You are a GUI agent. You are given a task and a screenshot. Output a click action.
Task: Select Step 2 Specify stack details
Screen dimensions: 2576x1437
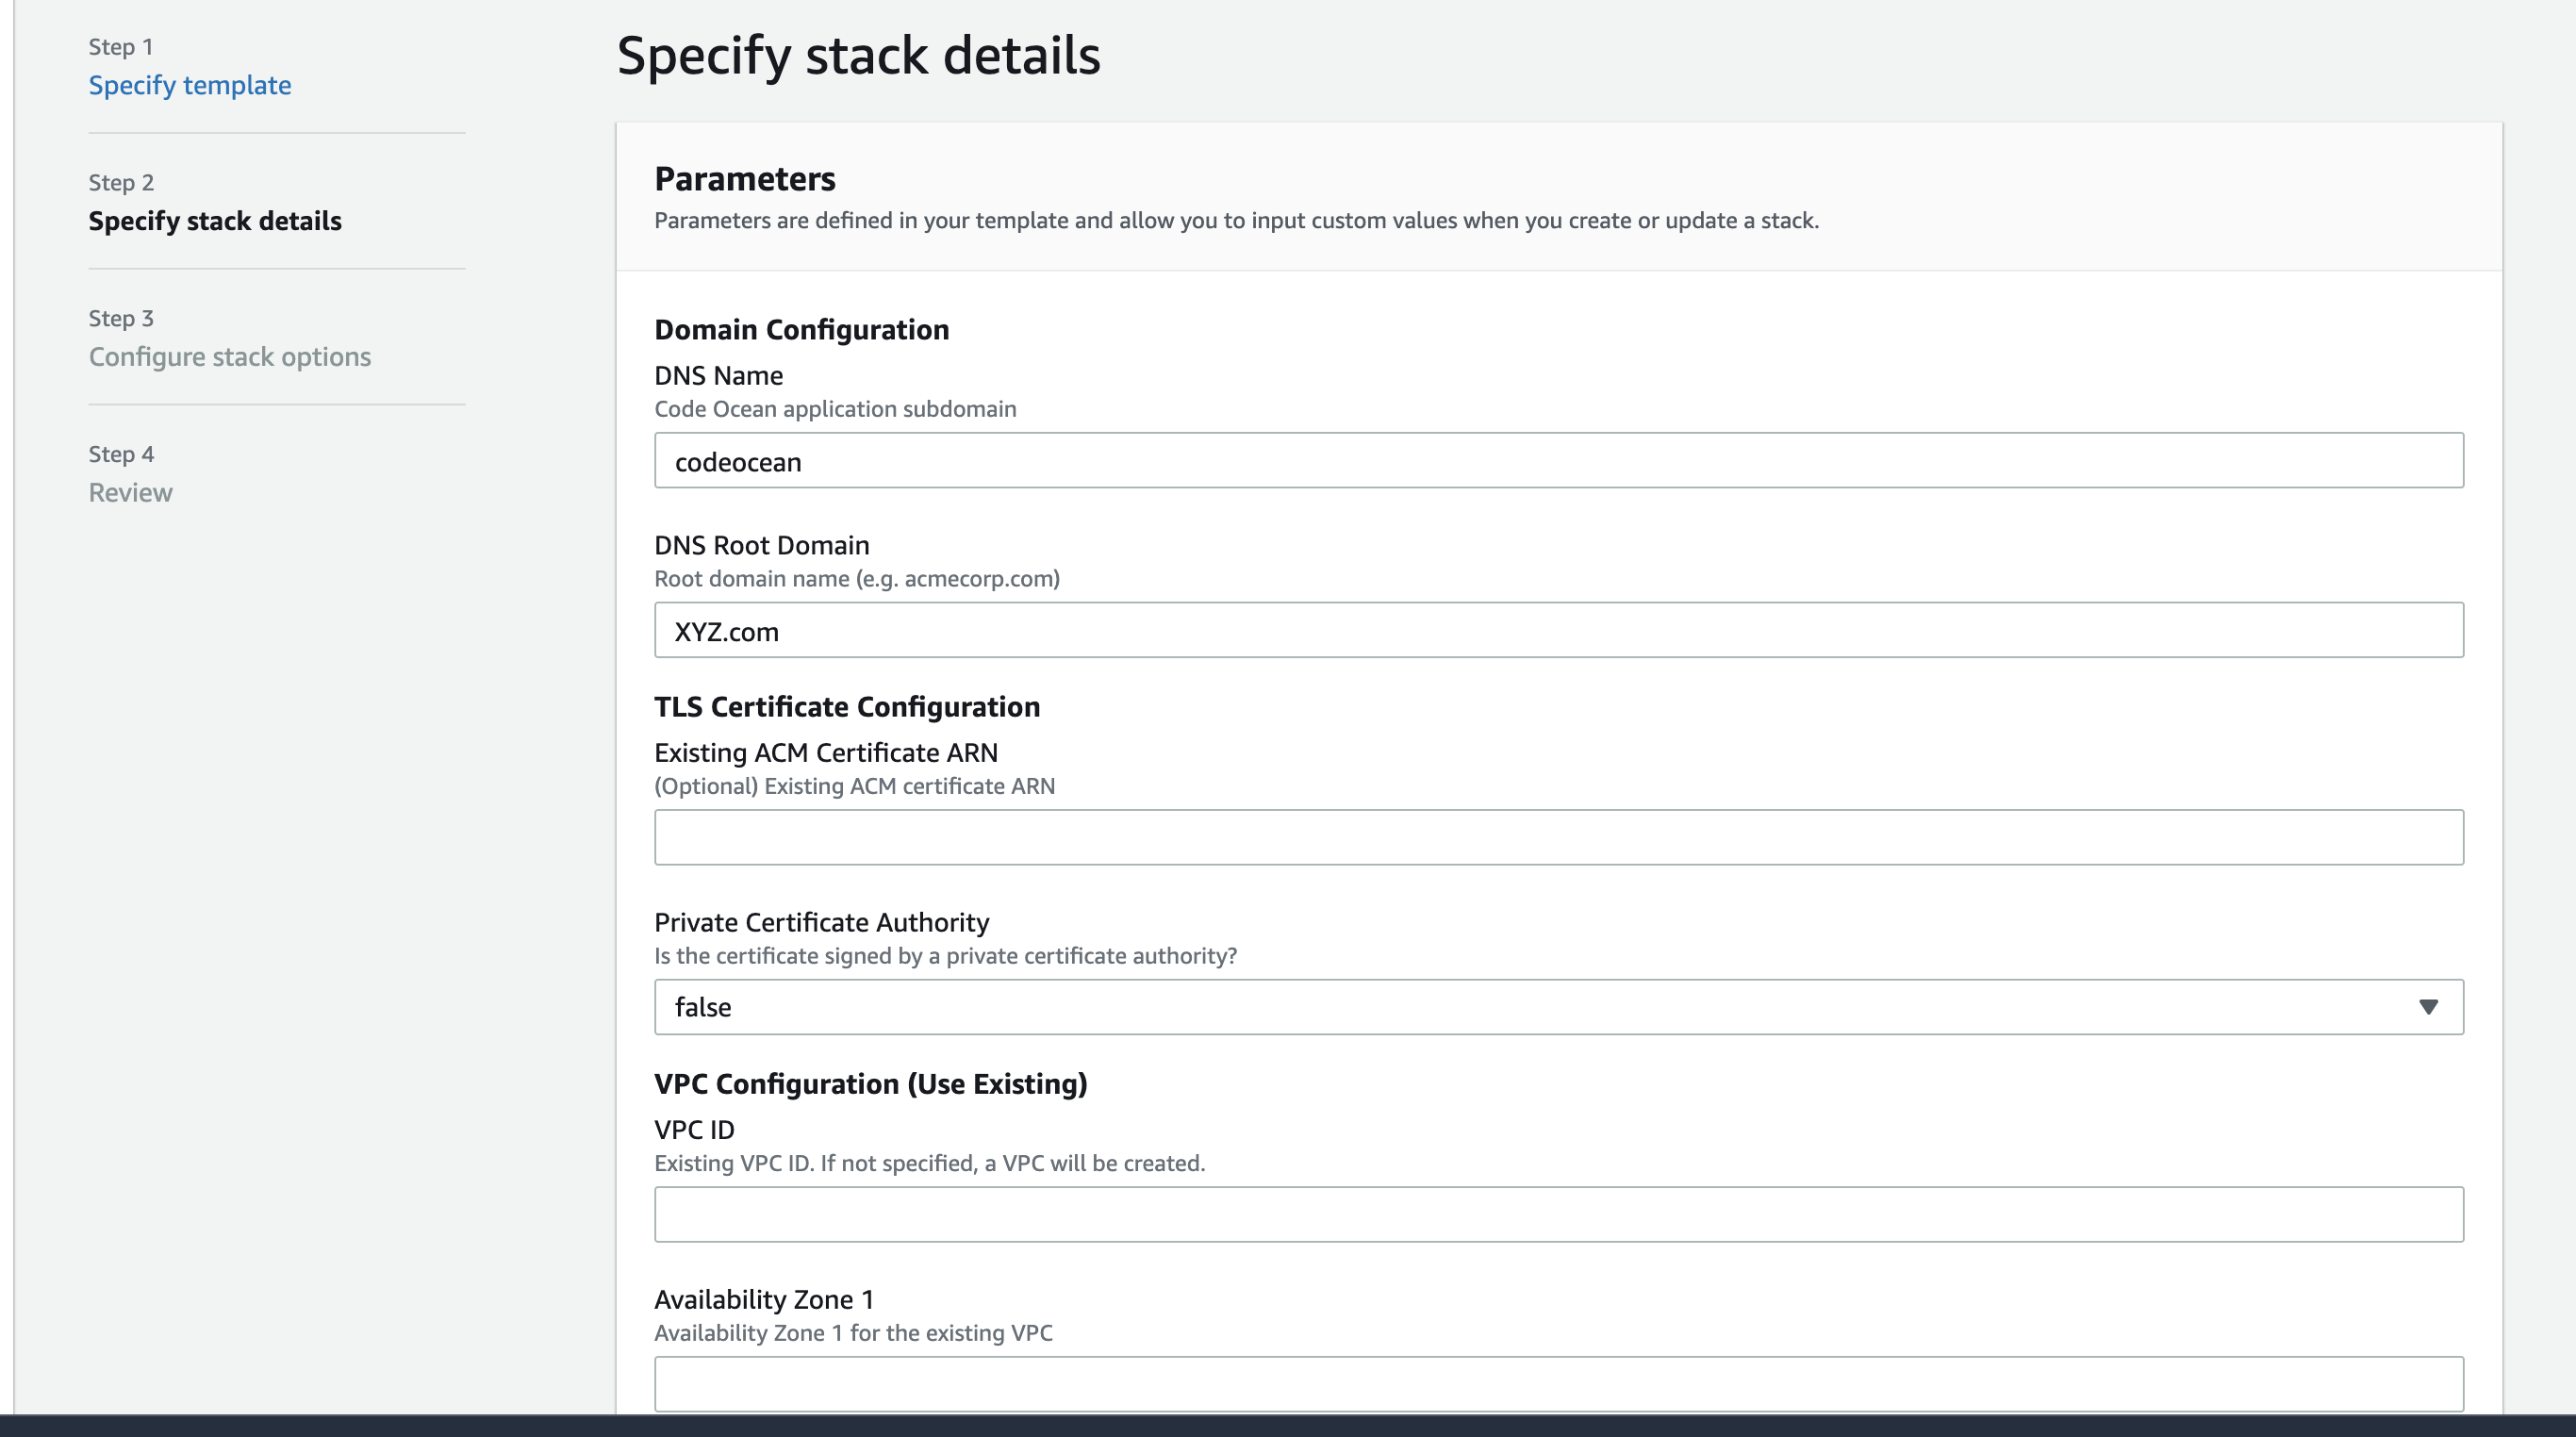click(215, 221)
